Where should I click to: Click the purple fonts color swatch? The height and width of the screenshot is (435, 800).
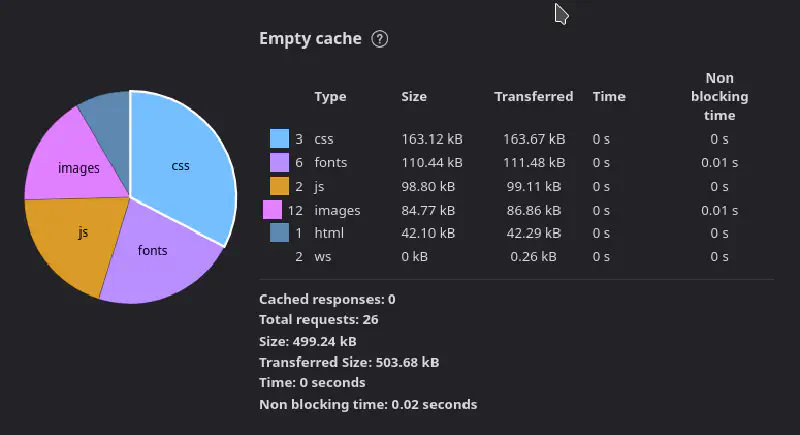coord(279,162)
